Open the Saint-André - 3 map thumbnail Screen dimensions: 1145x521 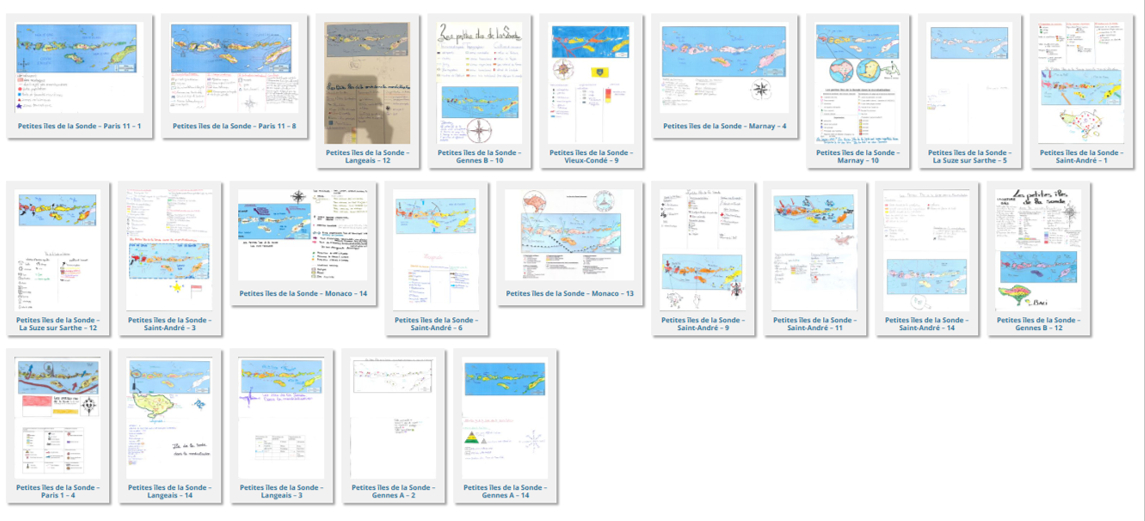[x=169, y=250]
